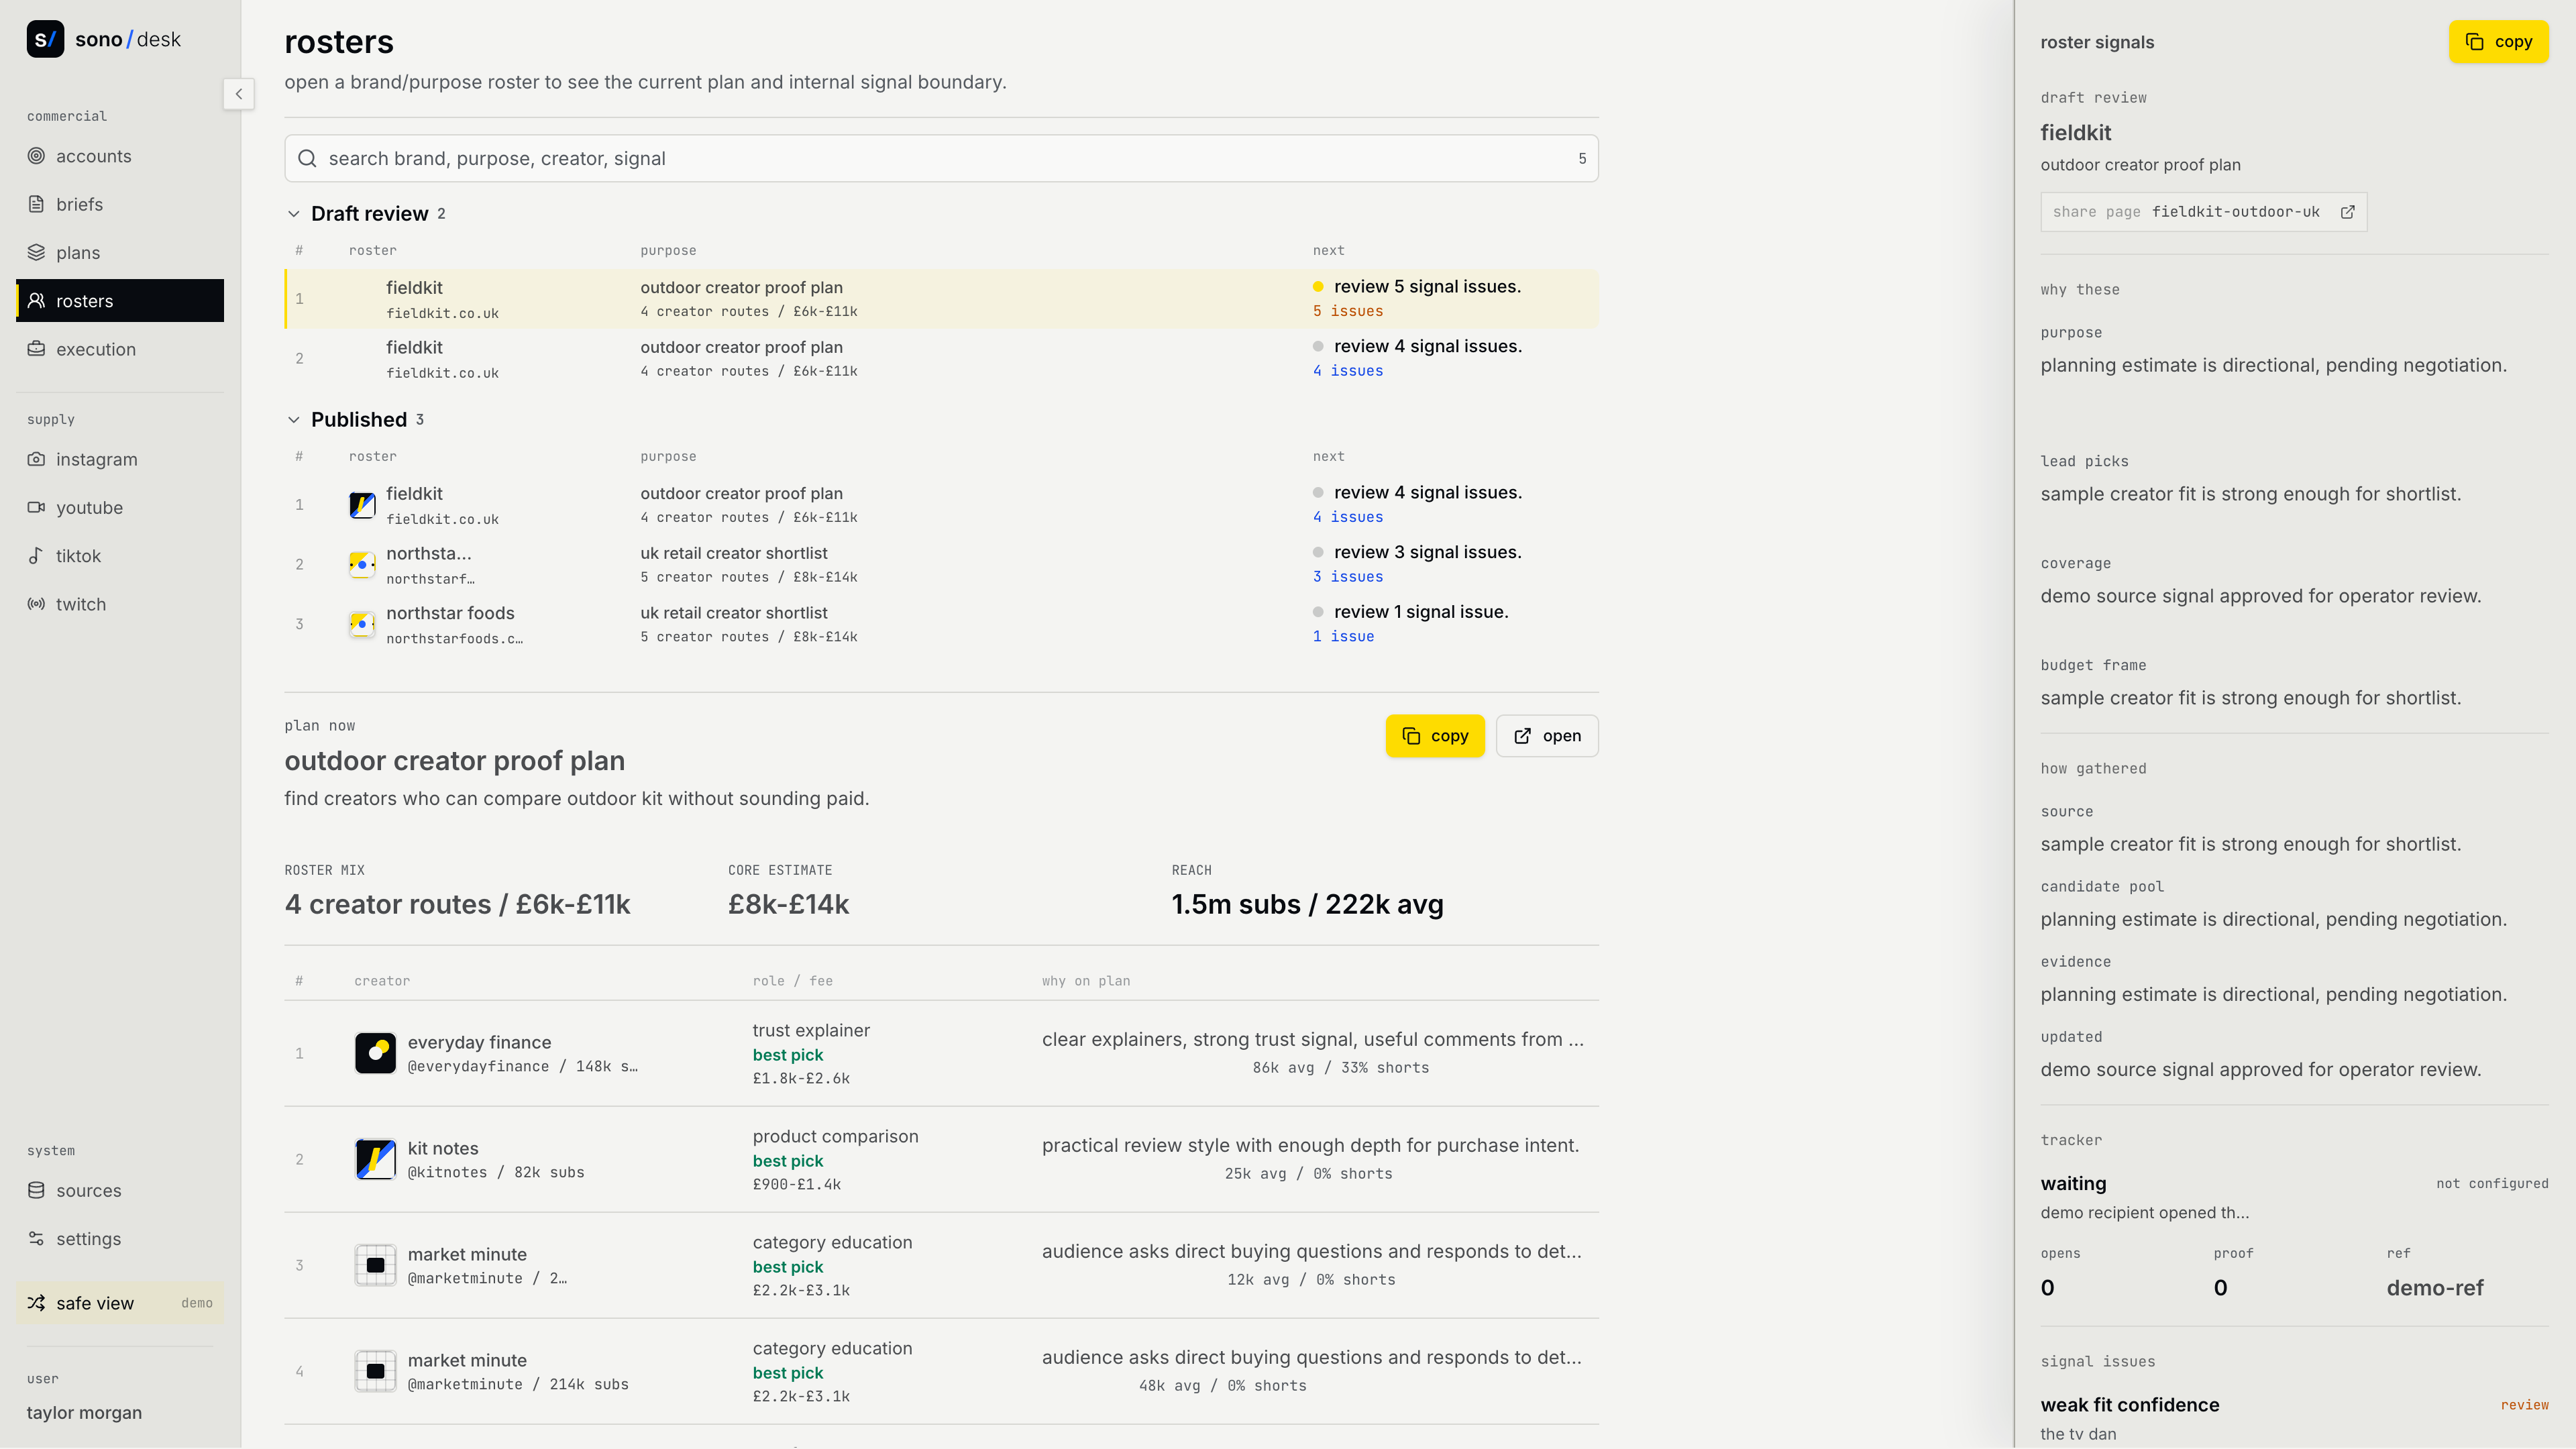
Task: Click the search magnifier icon
Action: tap(307, 158)
